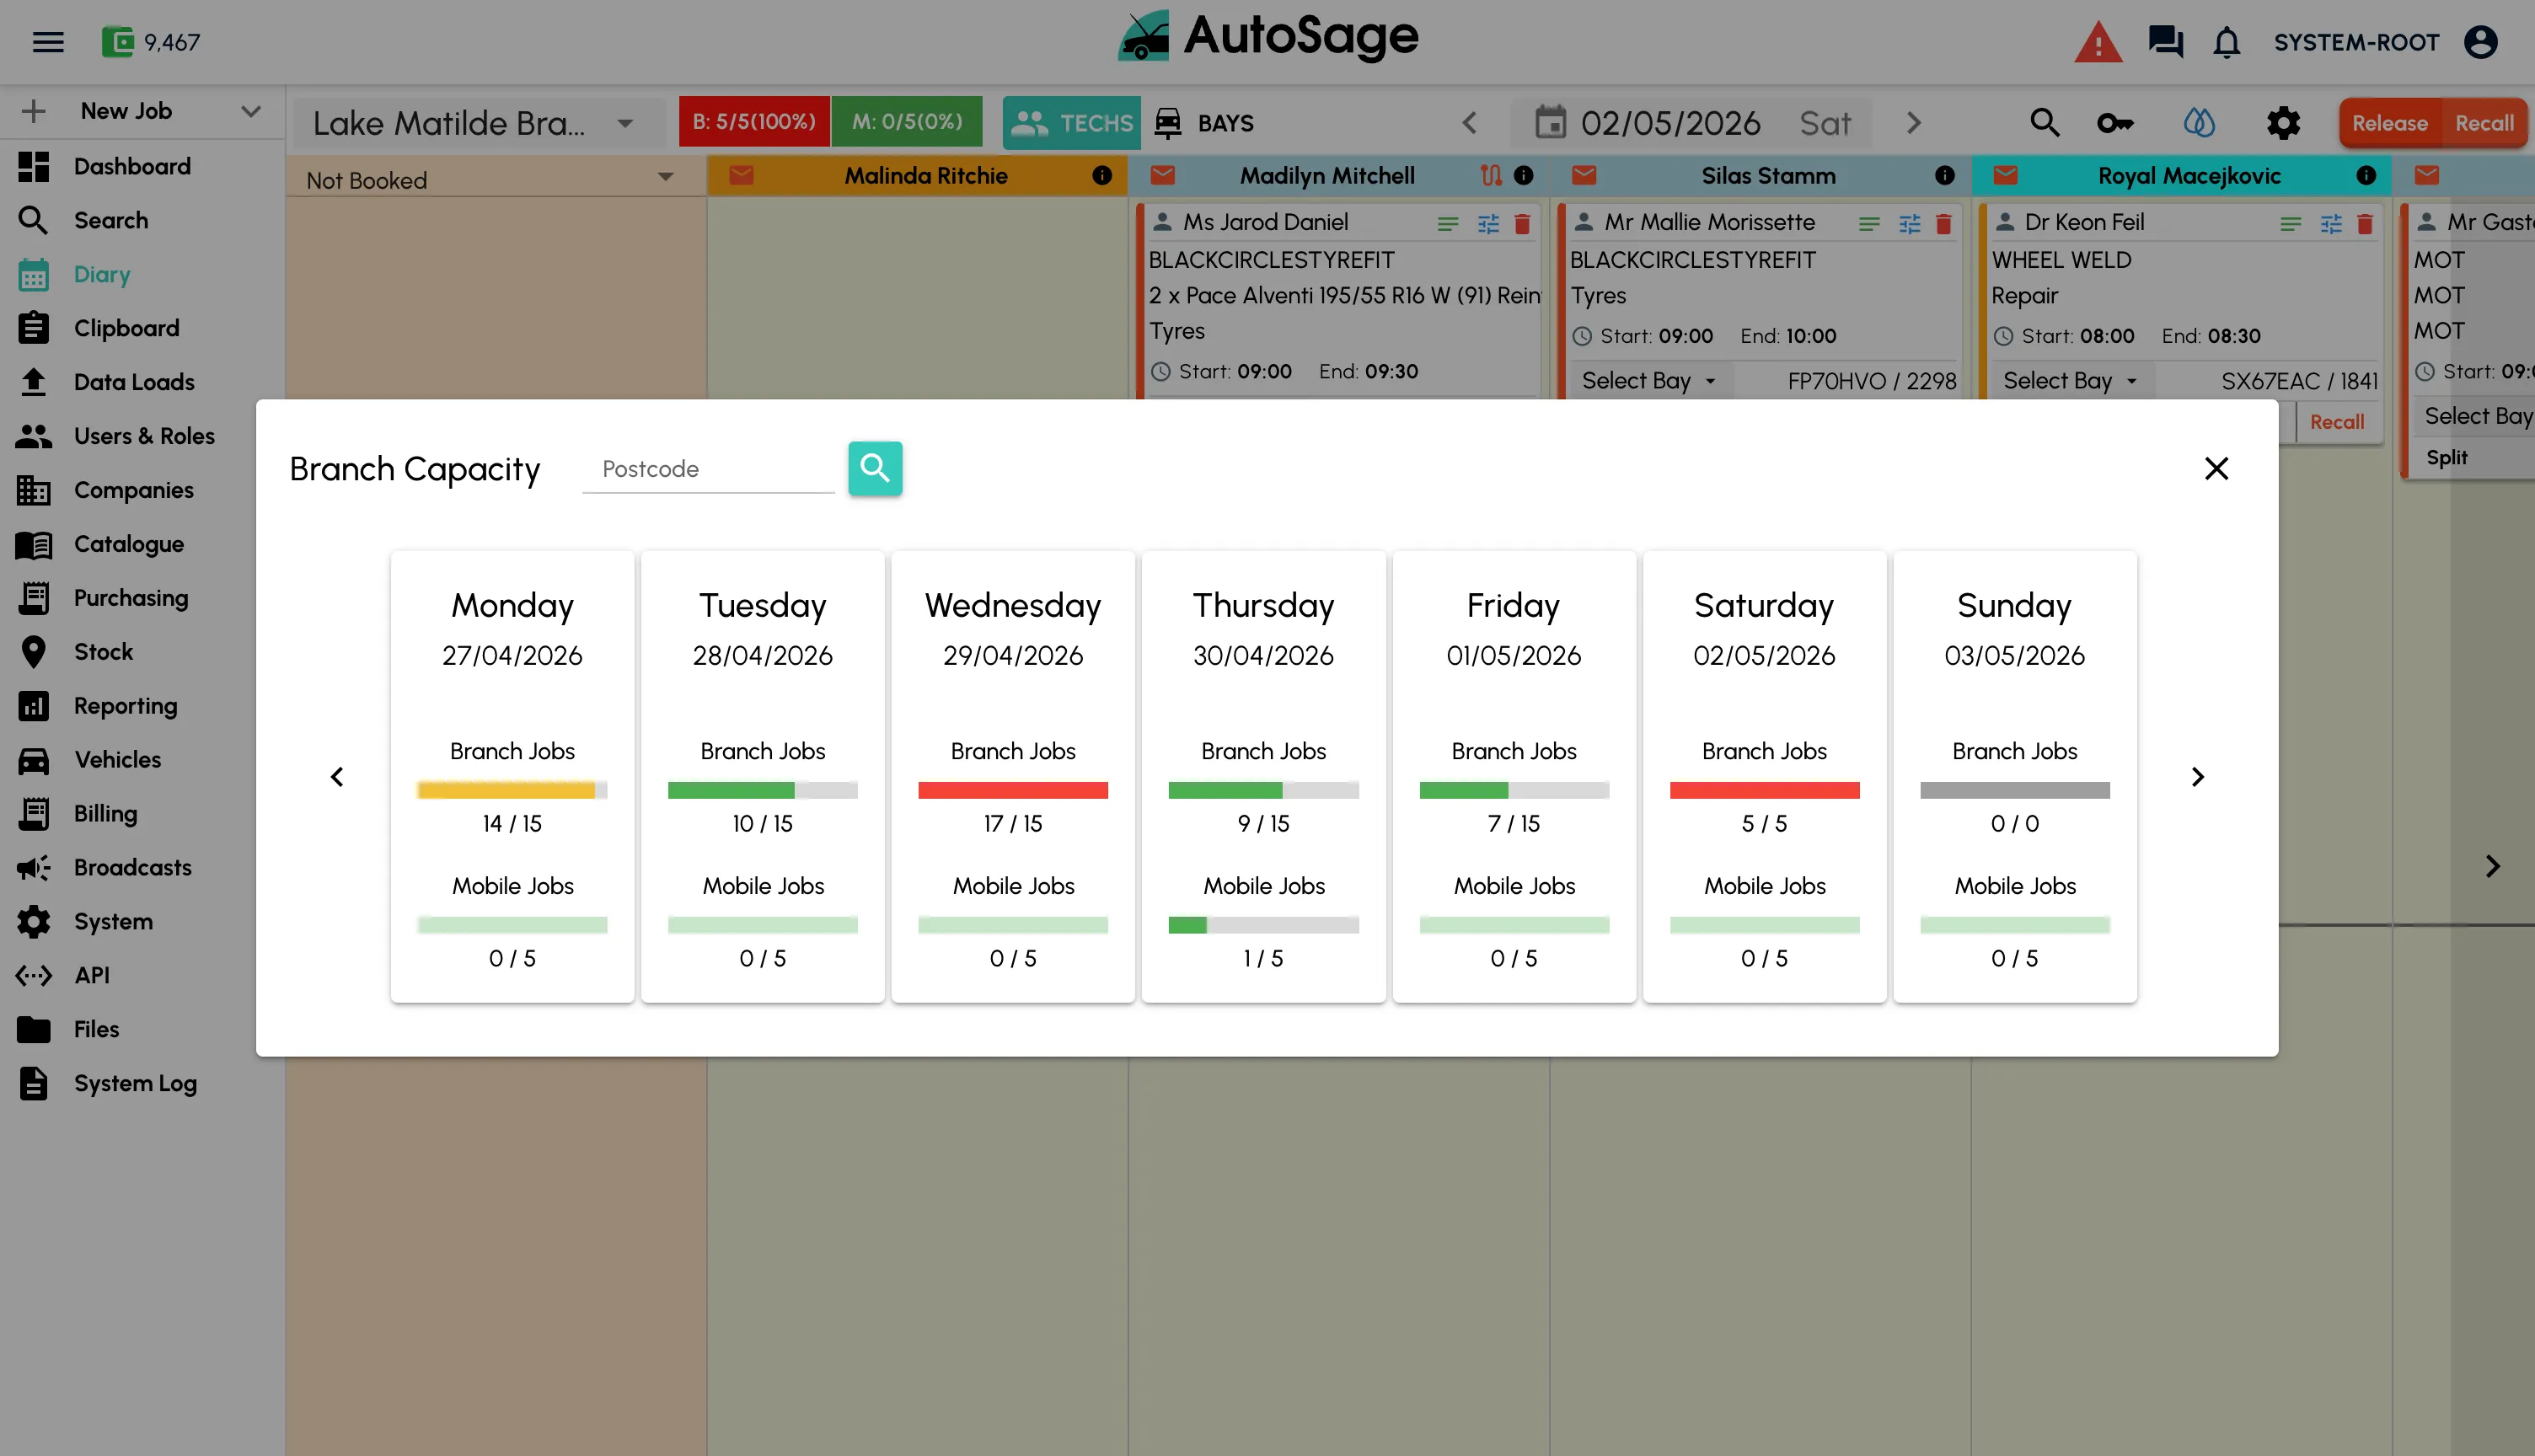This screenshot has height=1456, width=2535.
Task: Click info icon for Malinda Ritchie
Action: coord(1102,176)
